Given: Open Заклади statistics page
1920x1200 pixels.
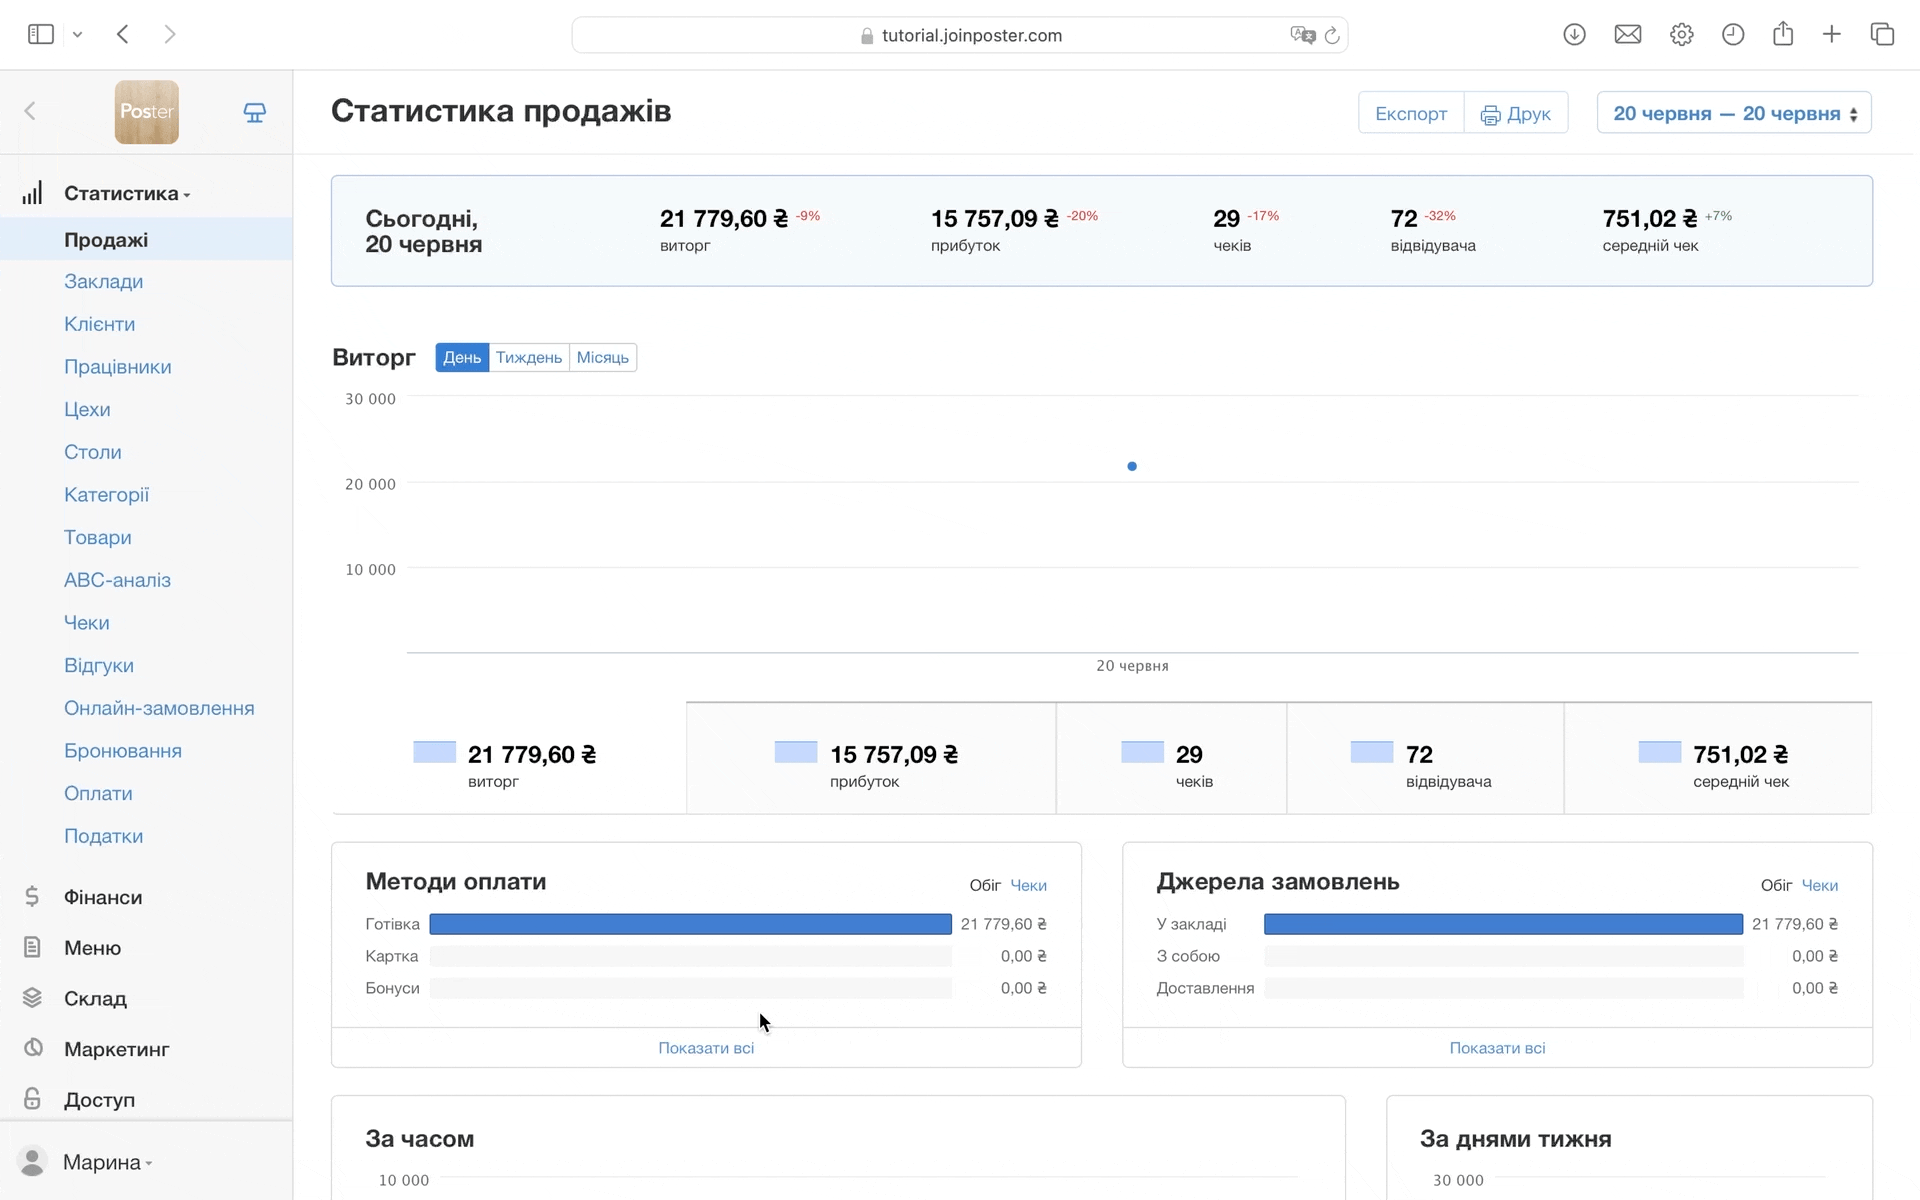Looking at the screenshot, I should tap(104, 281).
